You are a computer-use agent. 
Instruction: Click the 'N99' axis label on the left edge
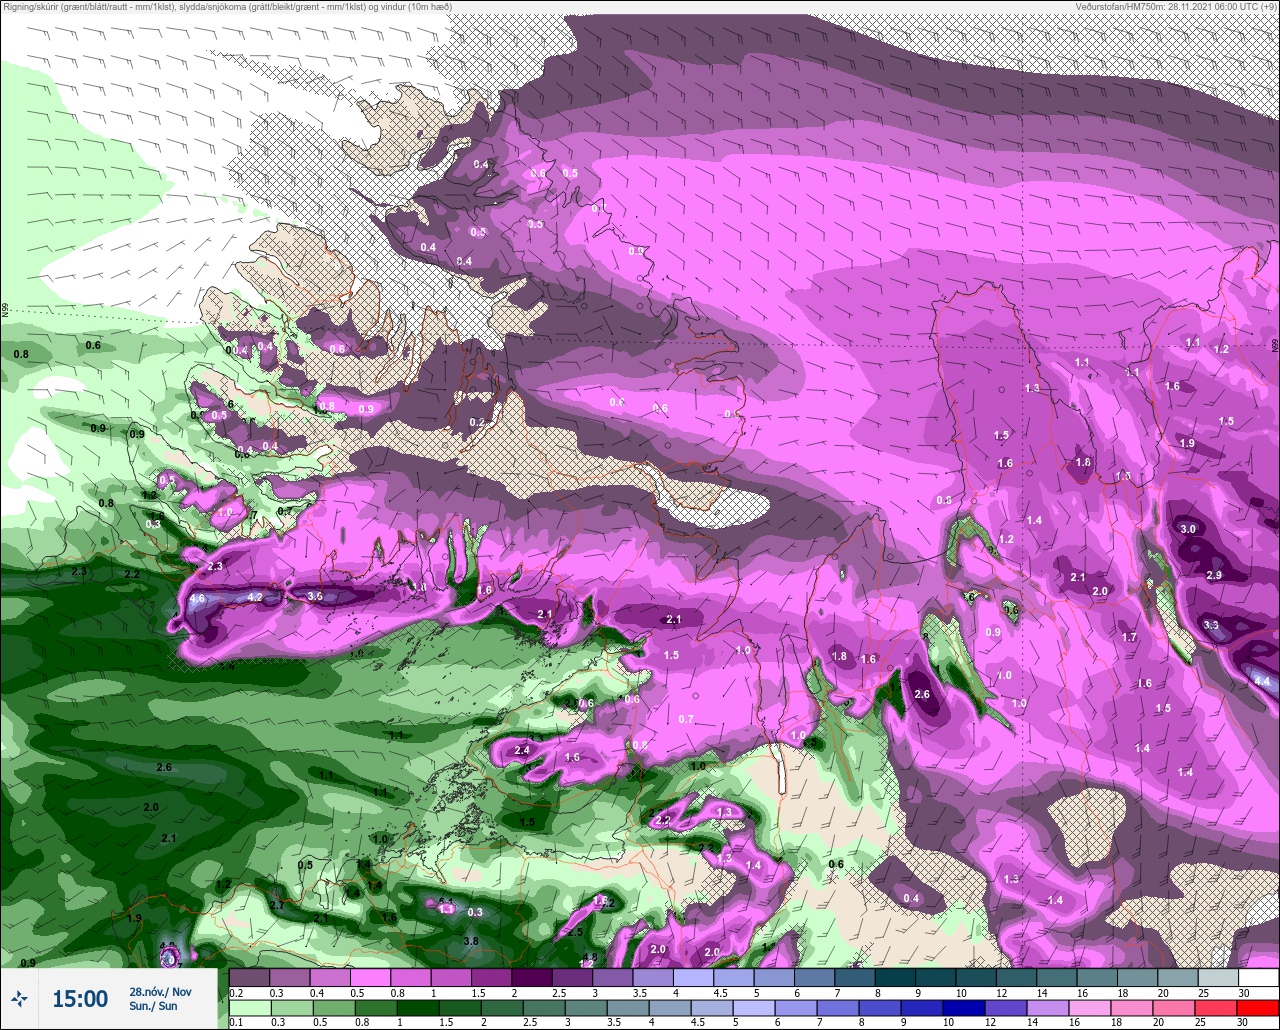coord(5,311)
